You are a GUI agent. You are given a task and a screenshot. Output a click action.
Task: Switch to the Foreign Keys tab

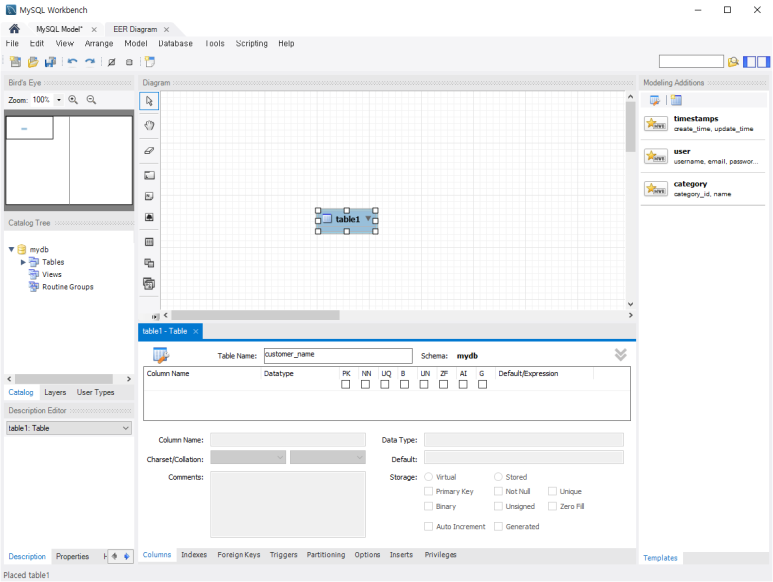(239, 555)
